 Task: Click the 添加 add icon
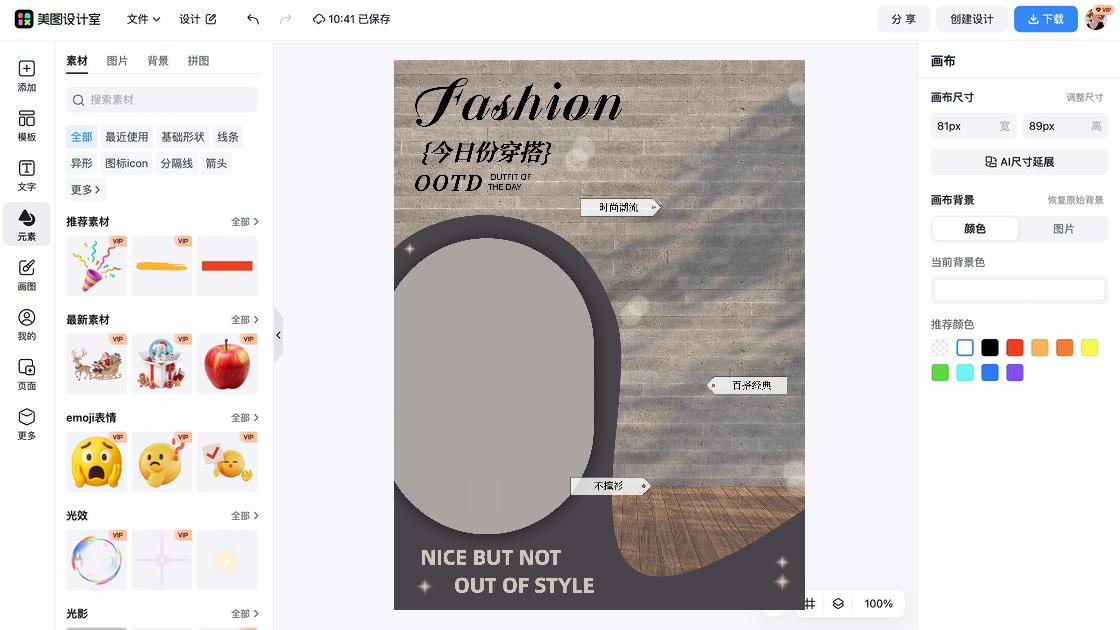click(x=27, y=76)
